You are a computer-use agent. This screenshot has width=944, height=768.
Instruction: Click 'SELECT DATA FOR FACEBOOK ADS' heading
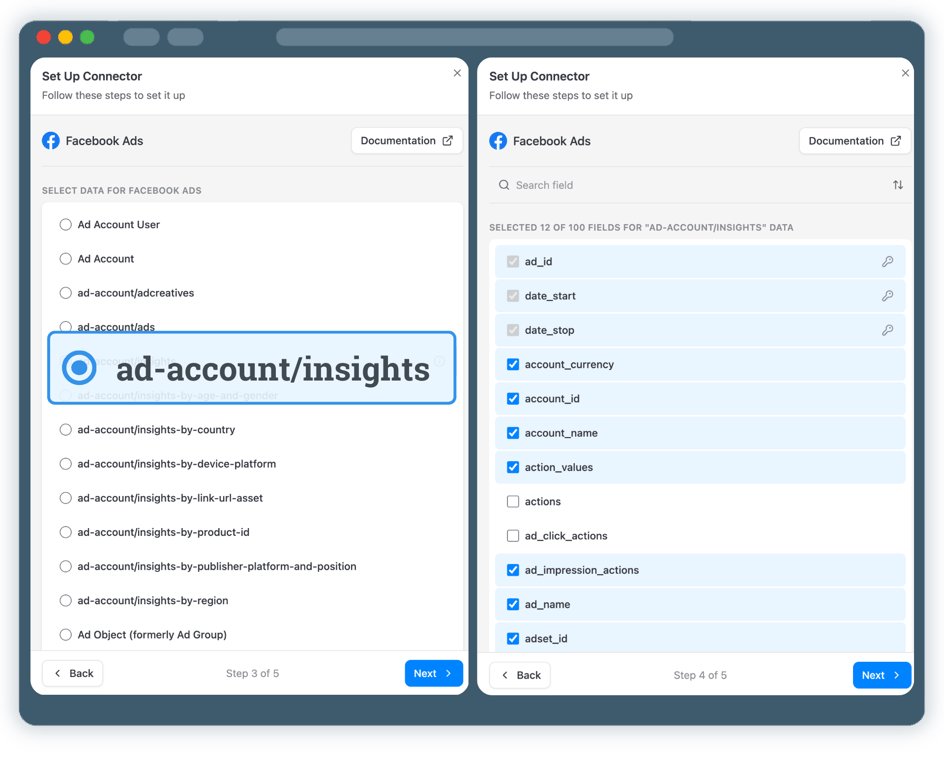pos(122,191)
